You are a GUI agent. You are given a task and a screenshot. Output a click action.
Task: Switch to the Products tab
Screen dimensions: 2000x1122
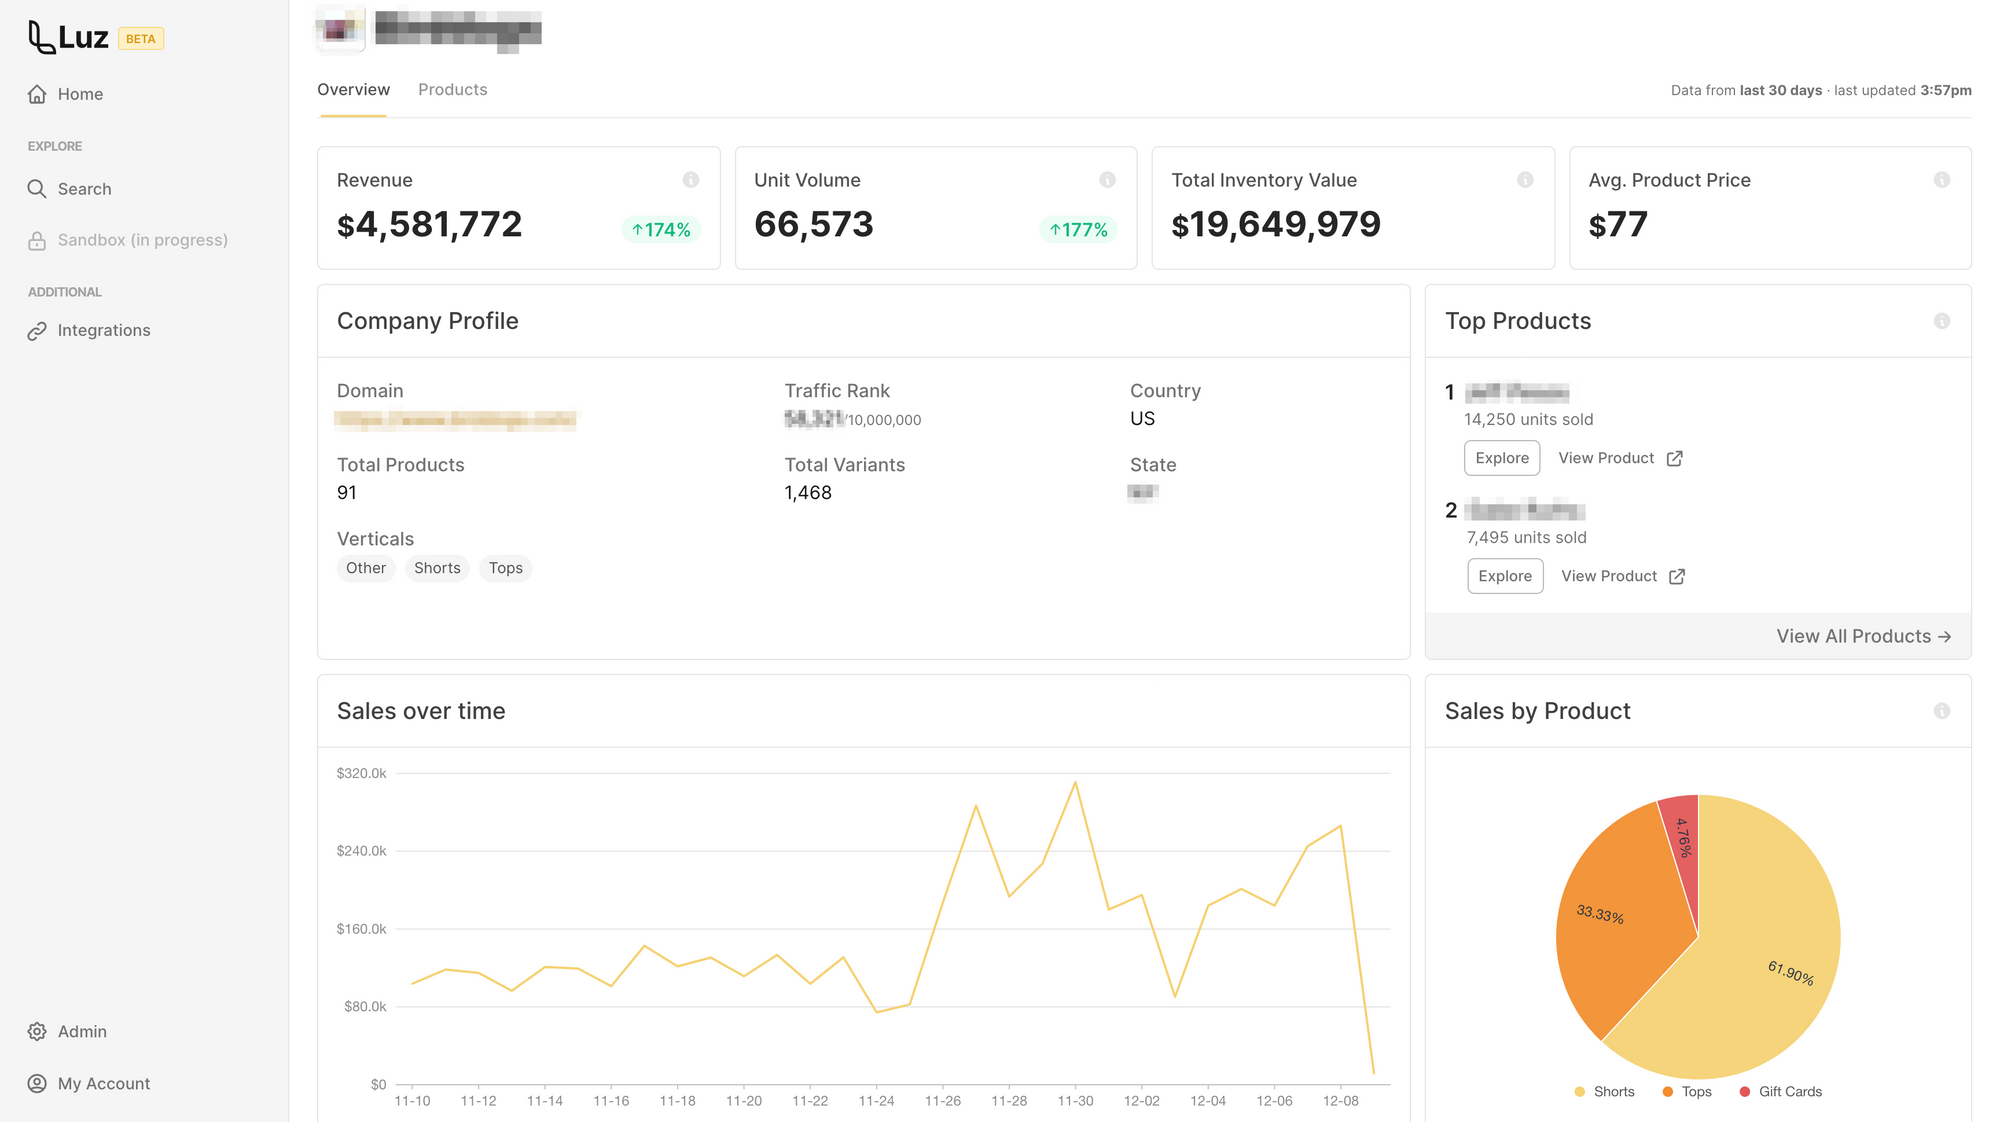tap(453, 90)
